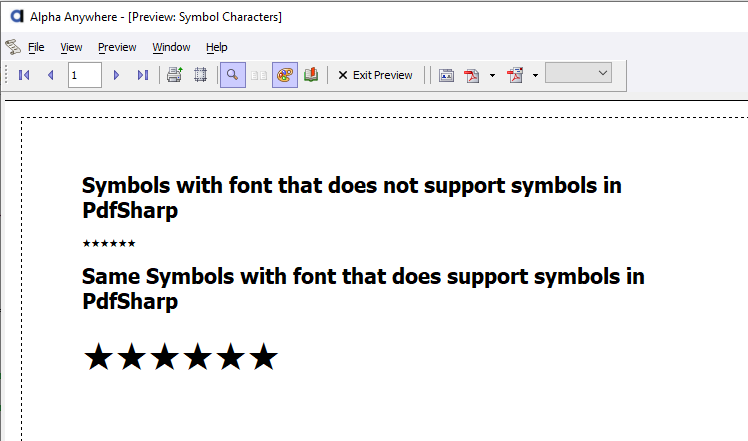Go to the first page
Image resolution: width=748 pixels, height=441 pixels.
(24, 75)
